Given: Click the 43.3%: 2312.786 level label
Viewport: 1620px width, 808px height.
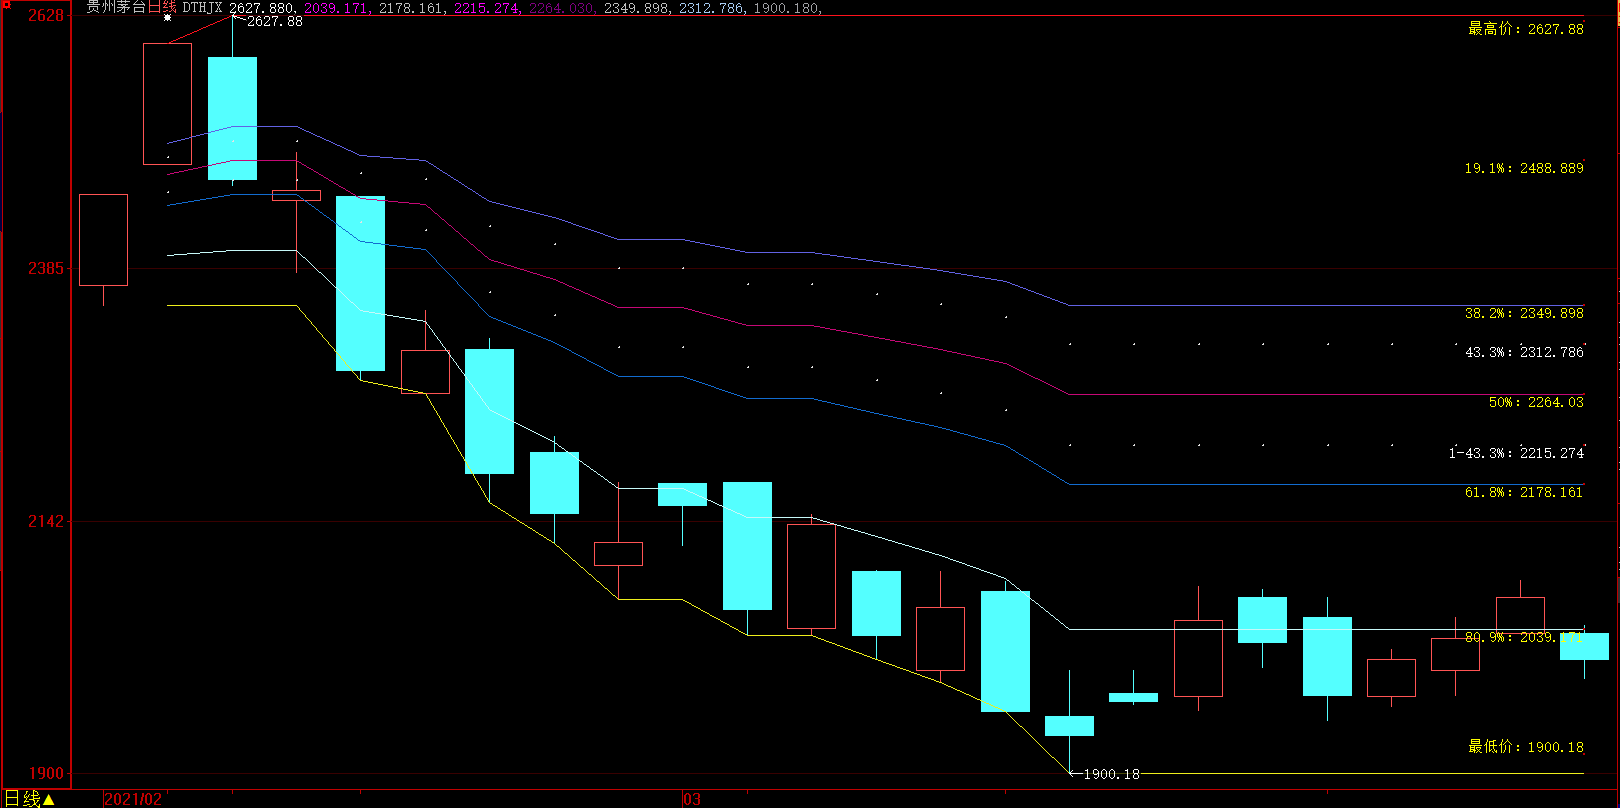Looking at the screenshot, I should pyautogui.click(x=1524, y=352).
